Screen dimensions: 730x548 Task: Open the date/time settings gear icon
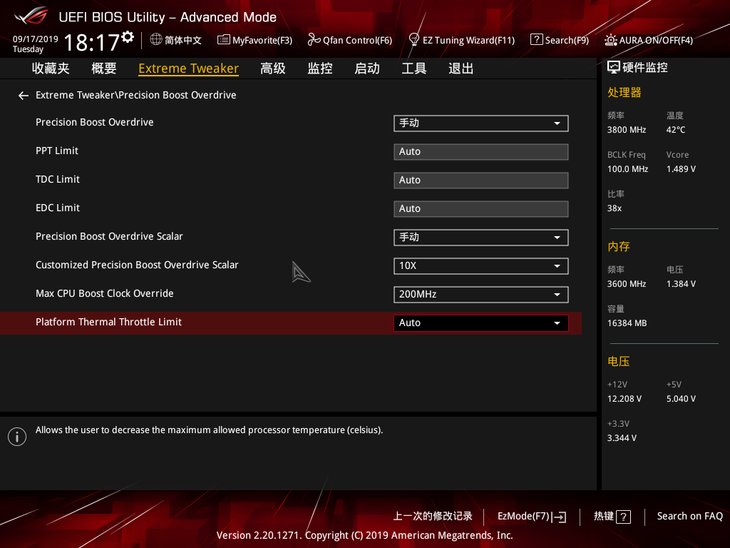pyautogui.click(x=128, y=37)
